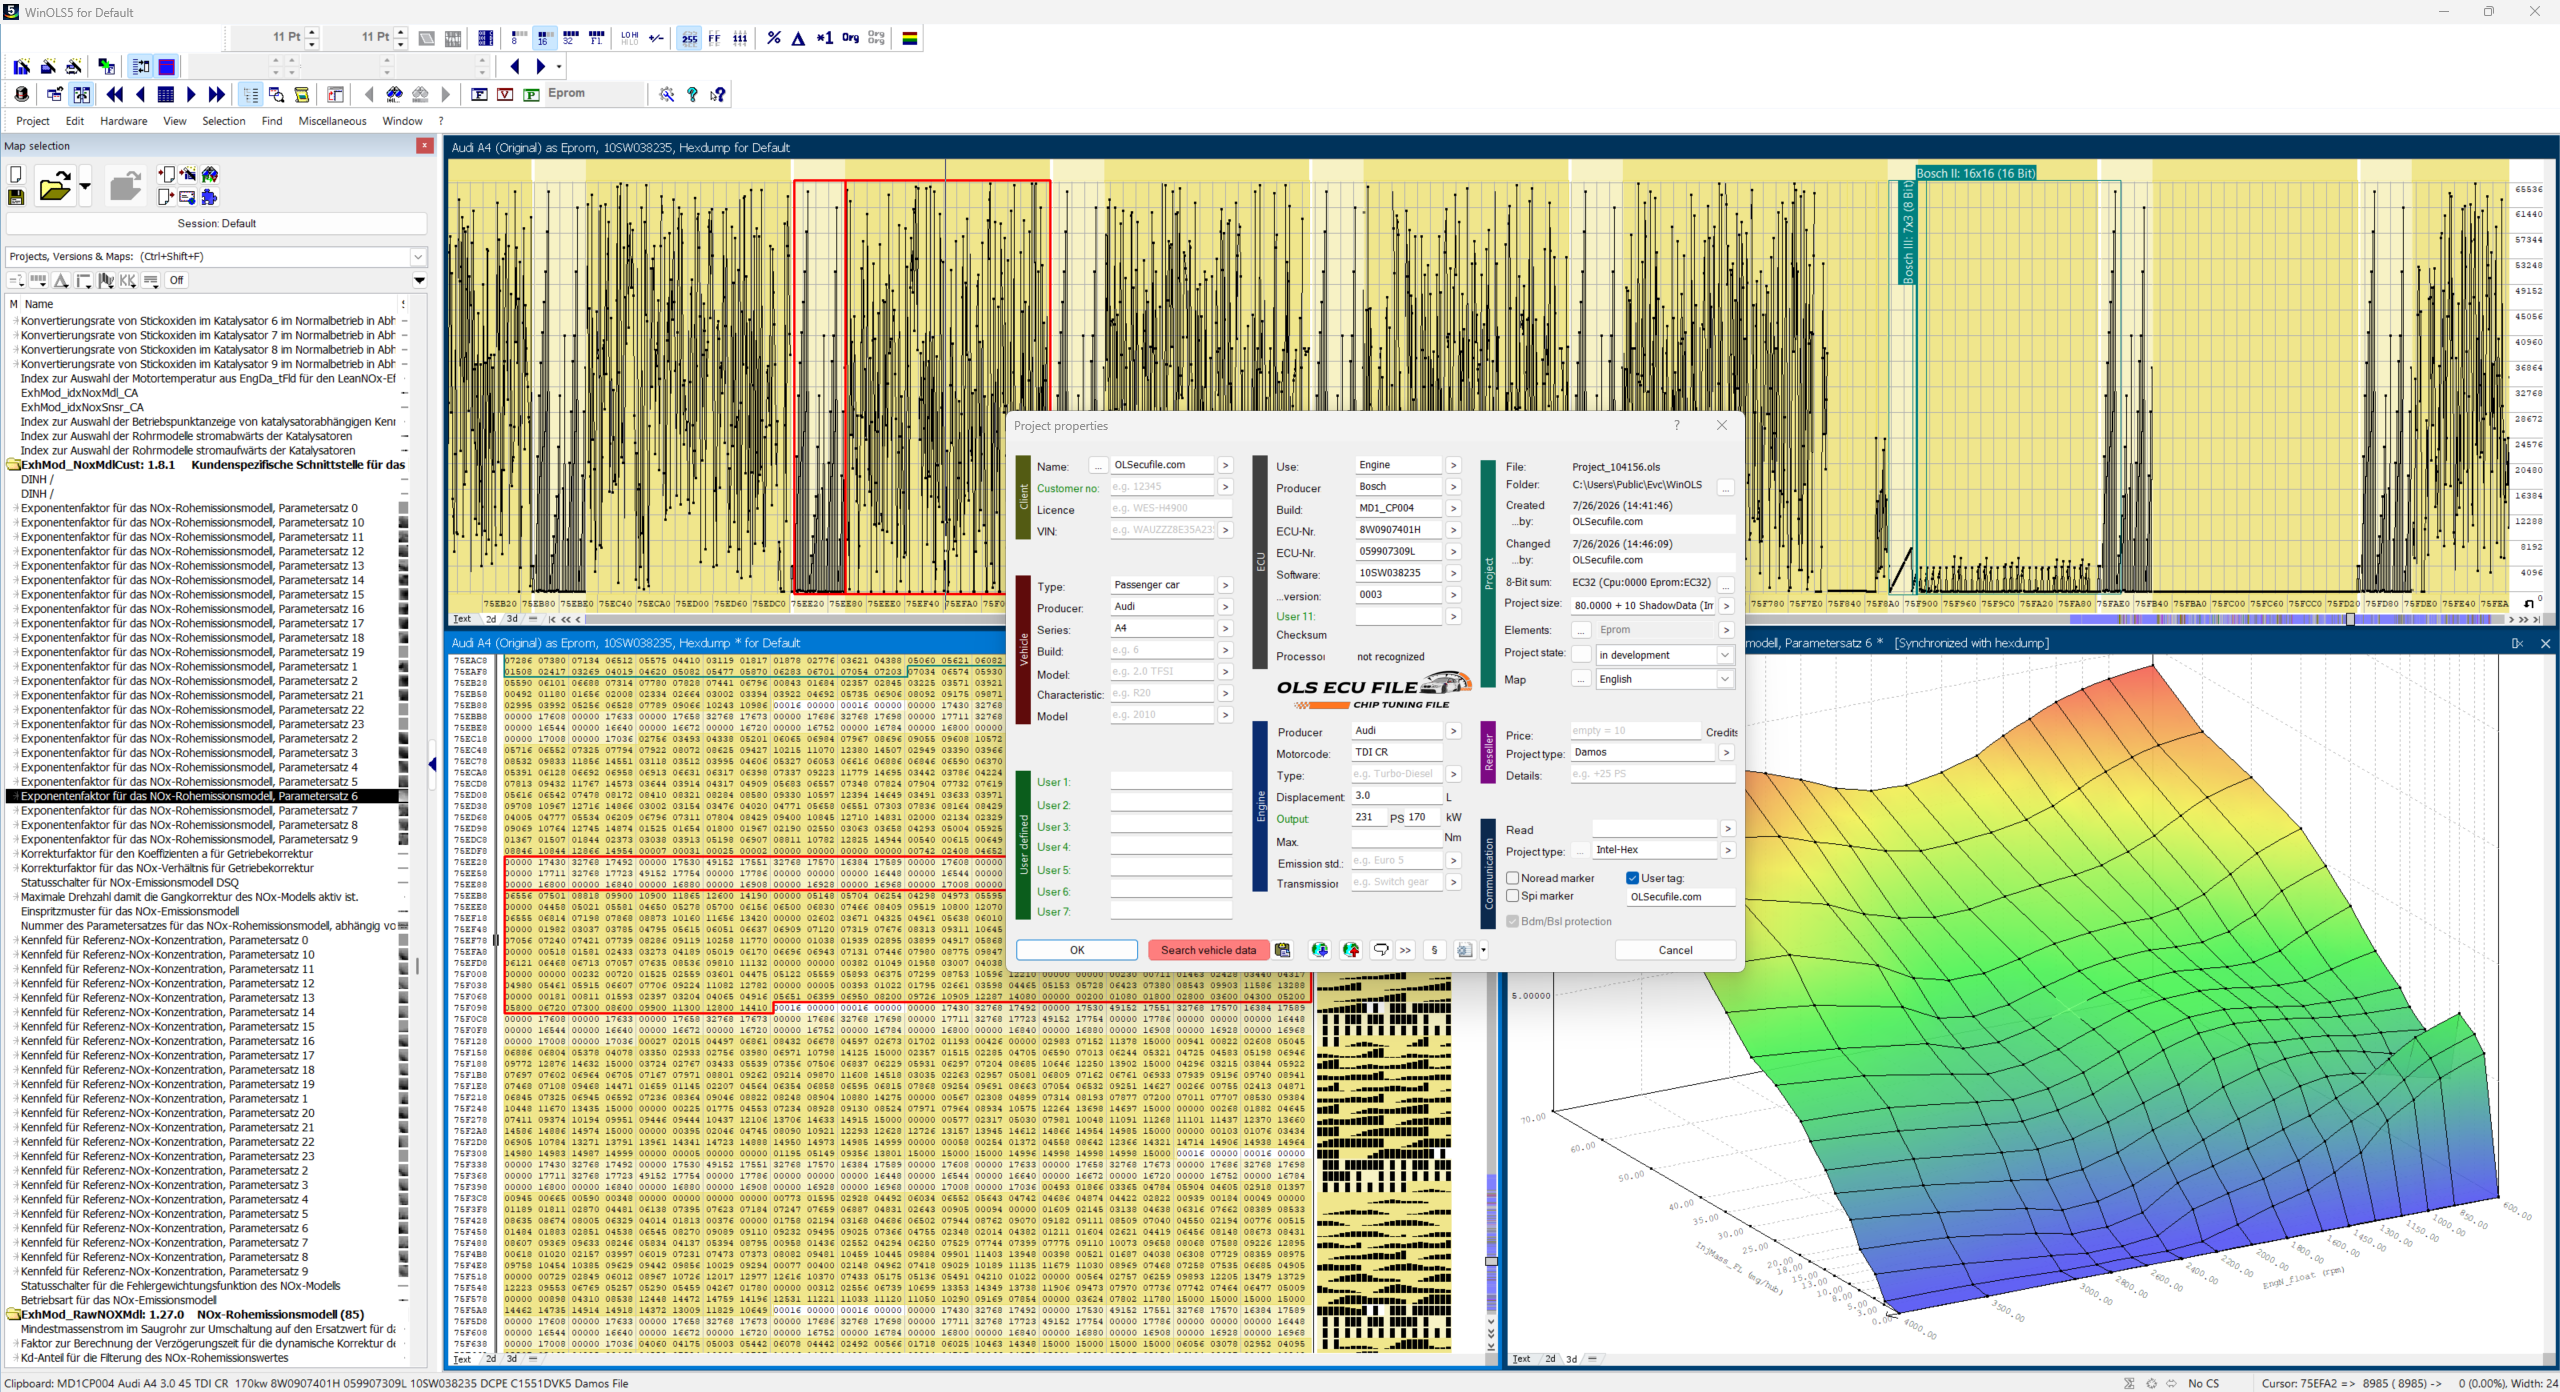Jump to last map with double-right arrow
The height and width of the screenshot is (1392, 2560).
pos(217,94)
